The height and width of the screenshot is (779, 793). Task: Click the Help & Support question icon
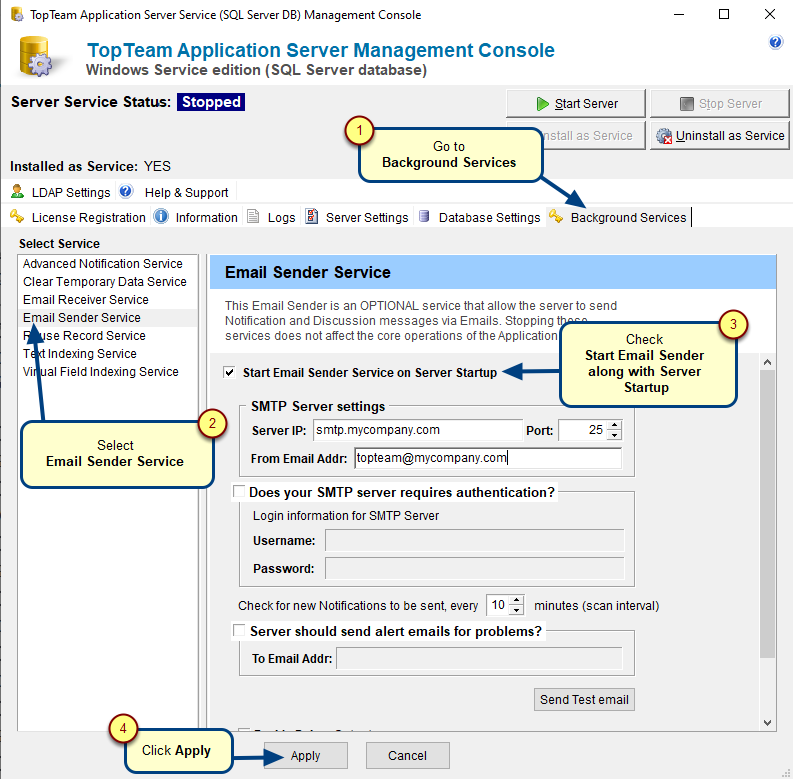point(125,191)
